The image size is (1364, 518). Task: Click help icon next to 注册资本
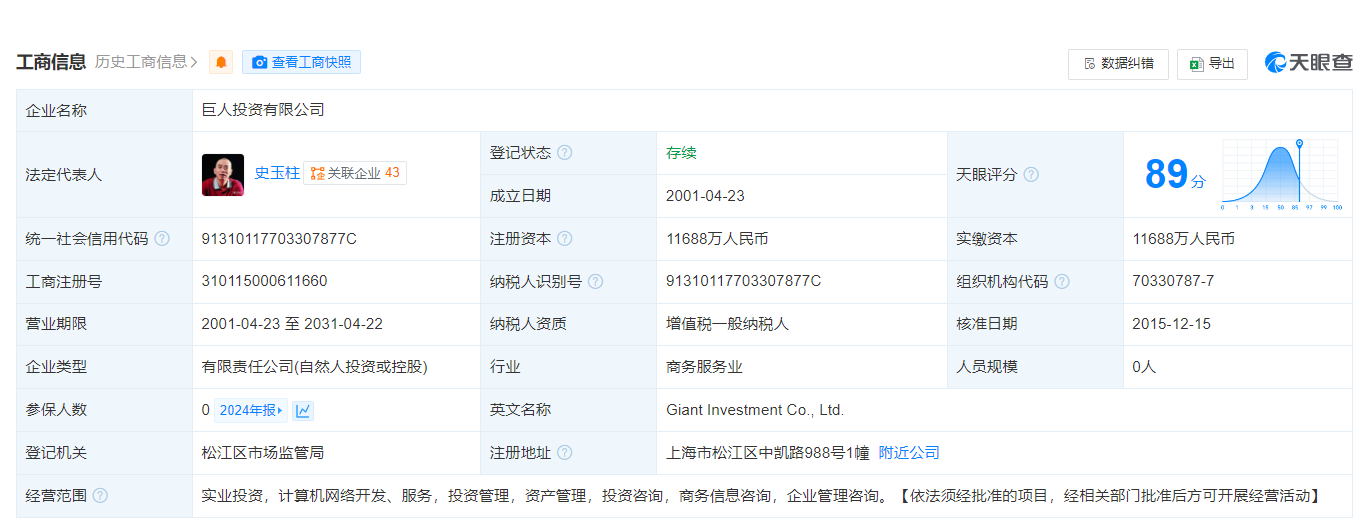[x=565, y=239]
